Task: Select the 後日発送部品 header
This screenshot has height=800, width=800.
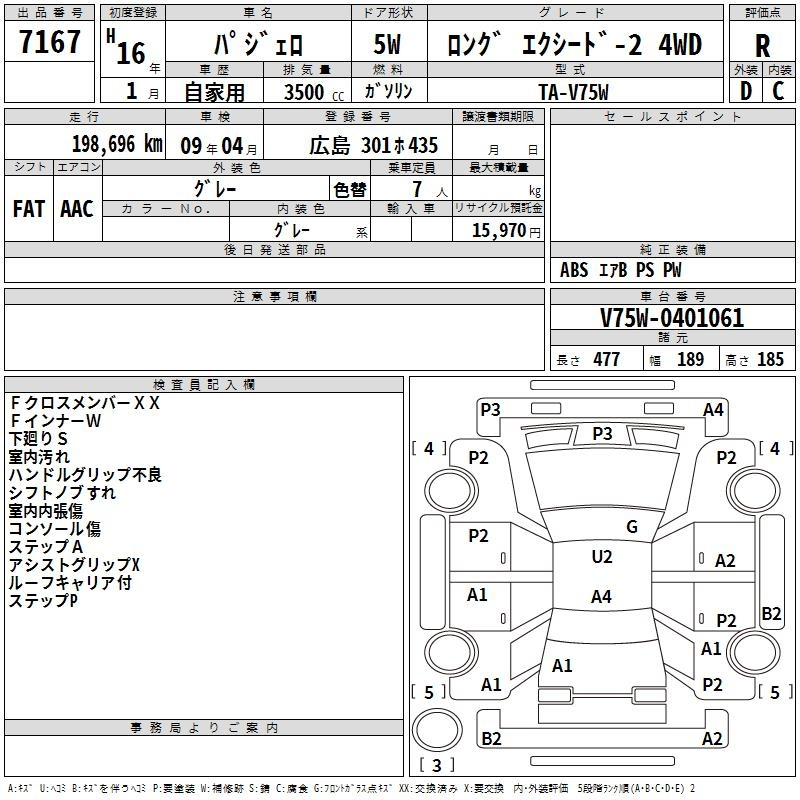Action: tap(274, 249)
